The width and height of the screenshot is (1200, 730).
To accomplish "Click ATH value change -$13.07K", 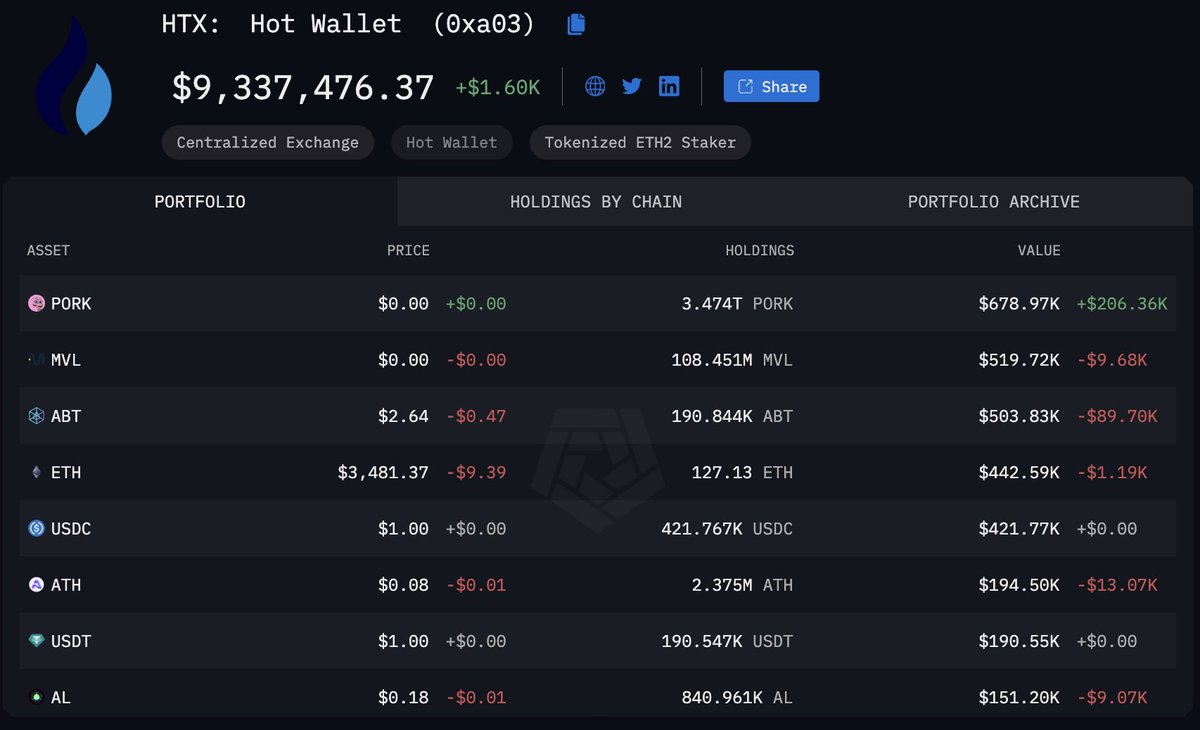I will [1117, 585].
